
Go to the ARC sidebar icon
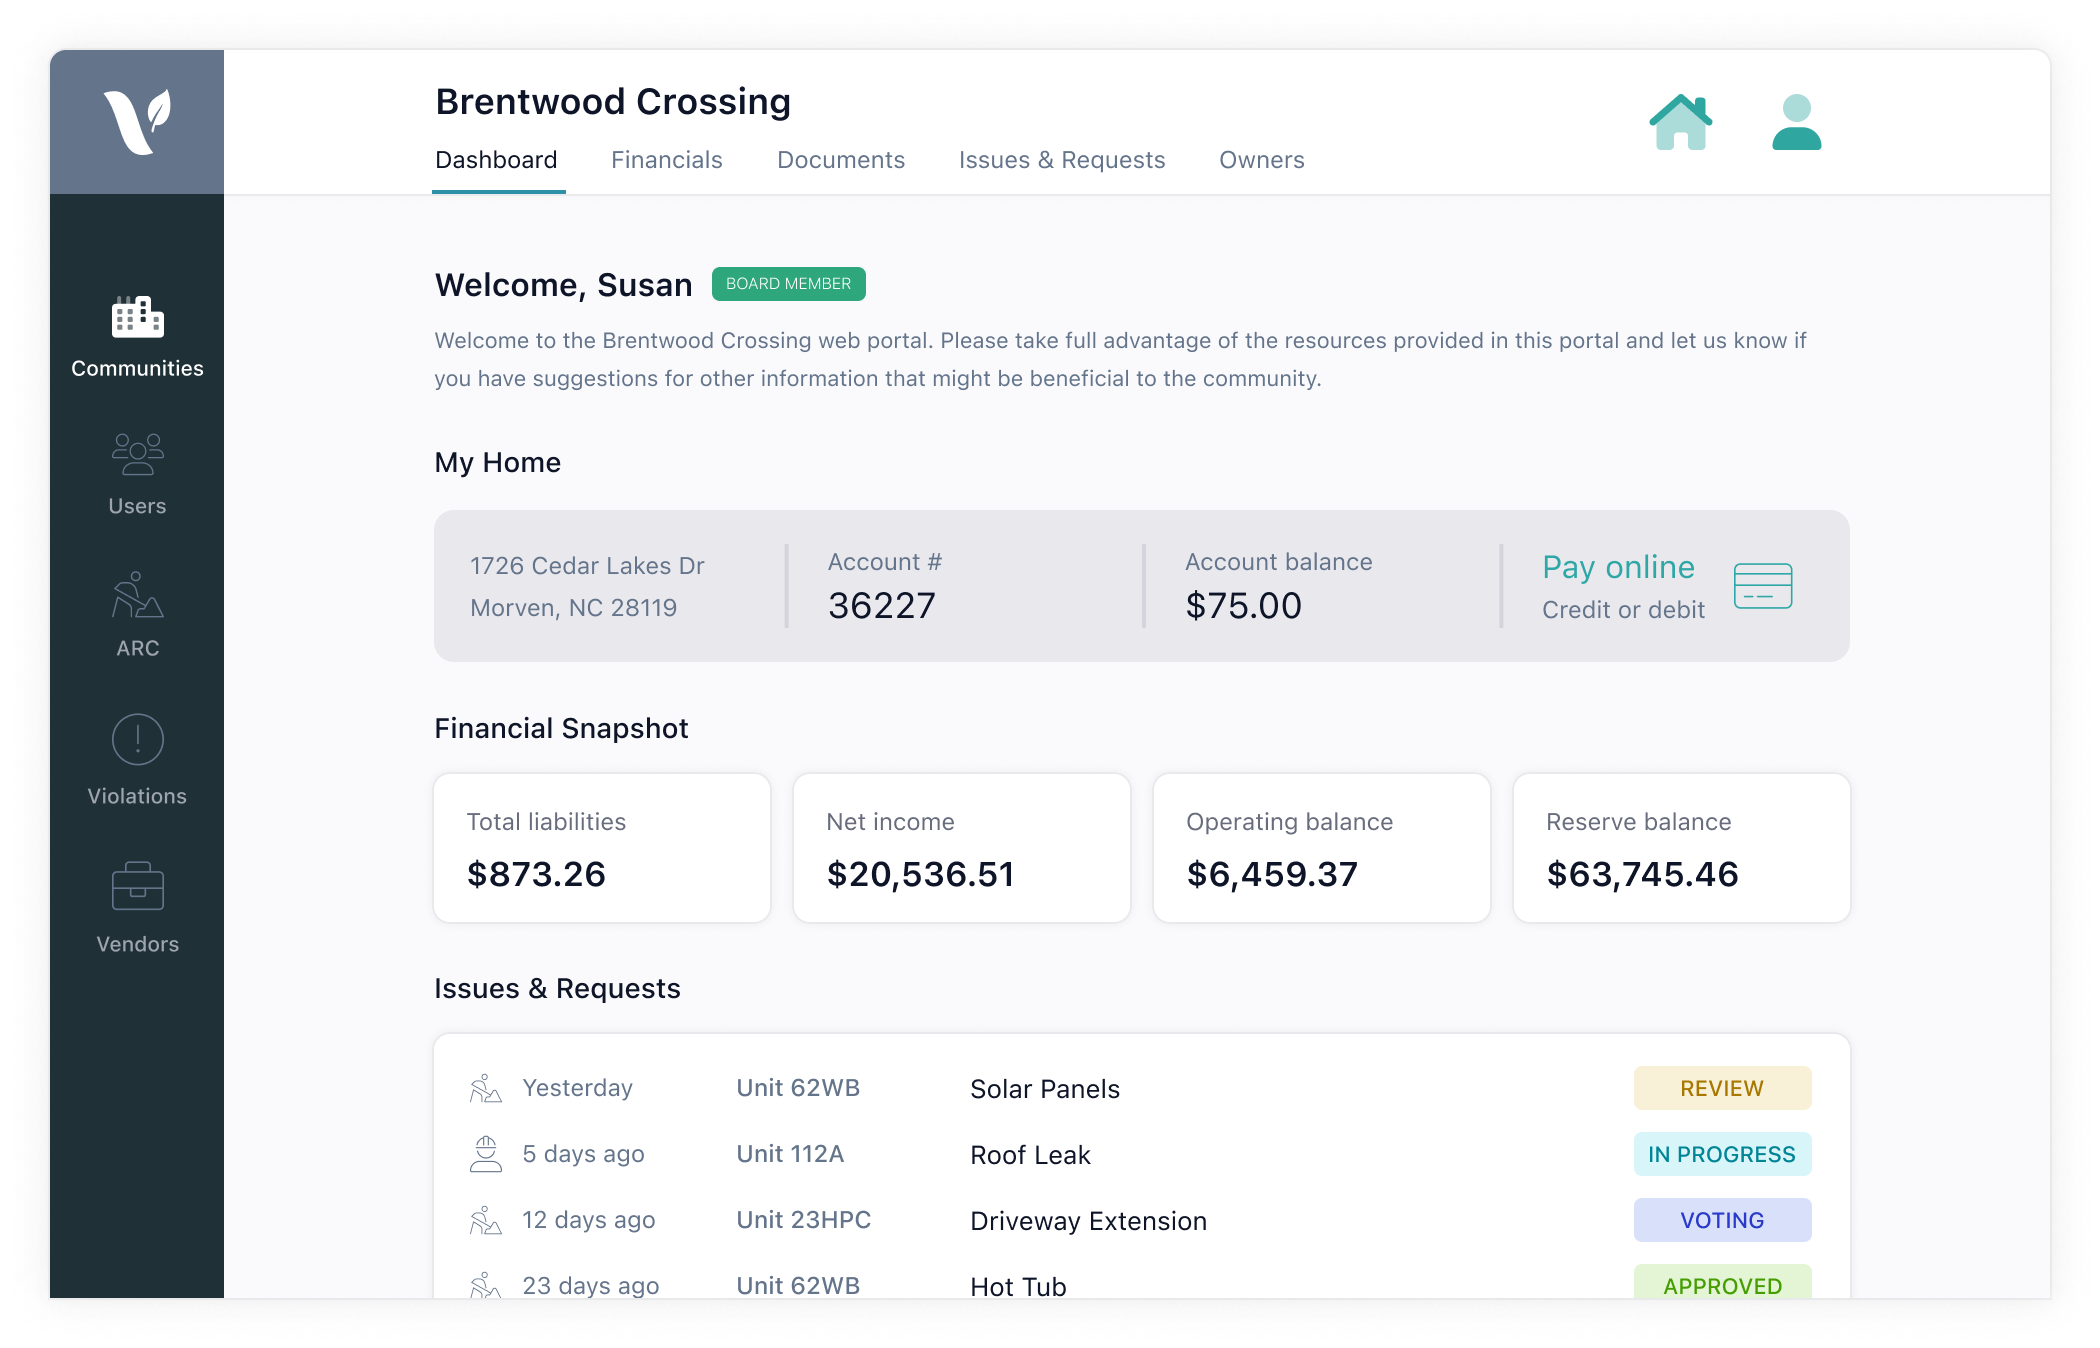(137, 595)
